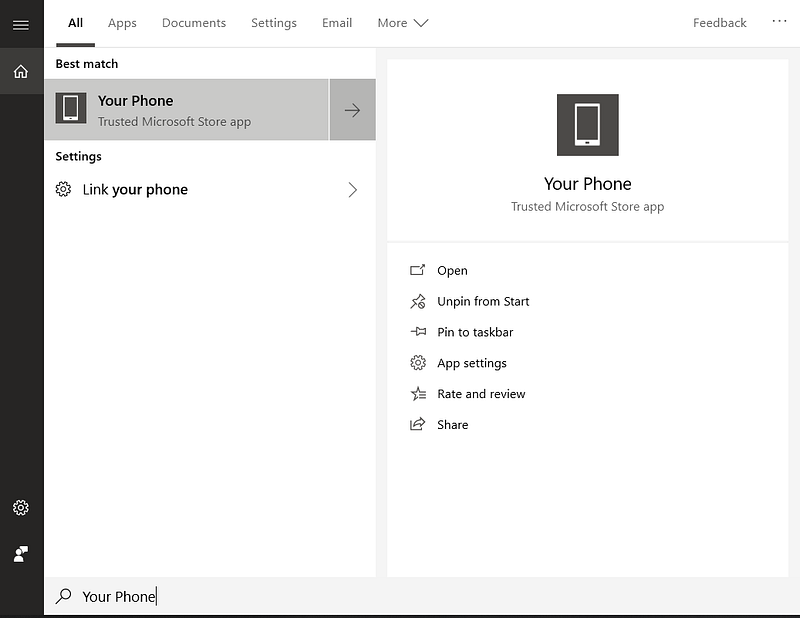800x618 pixels.
Task: Select Share action
Action: pos(453,425)
